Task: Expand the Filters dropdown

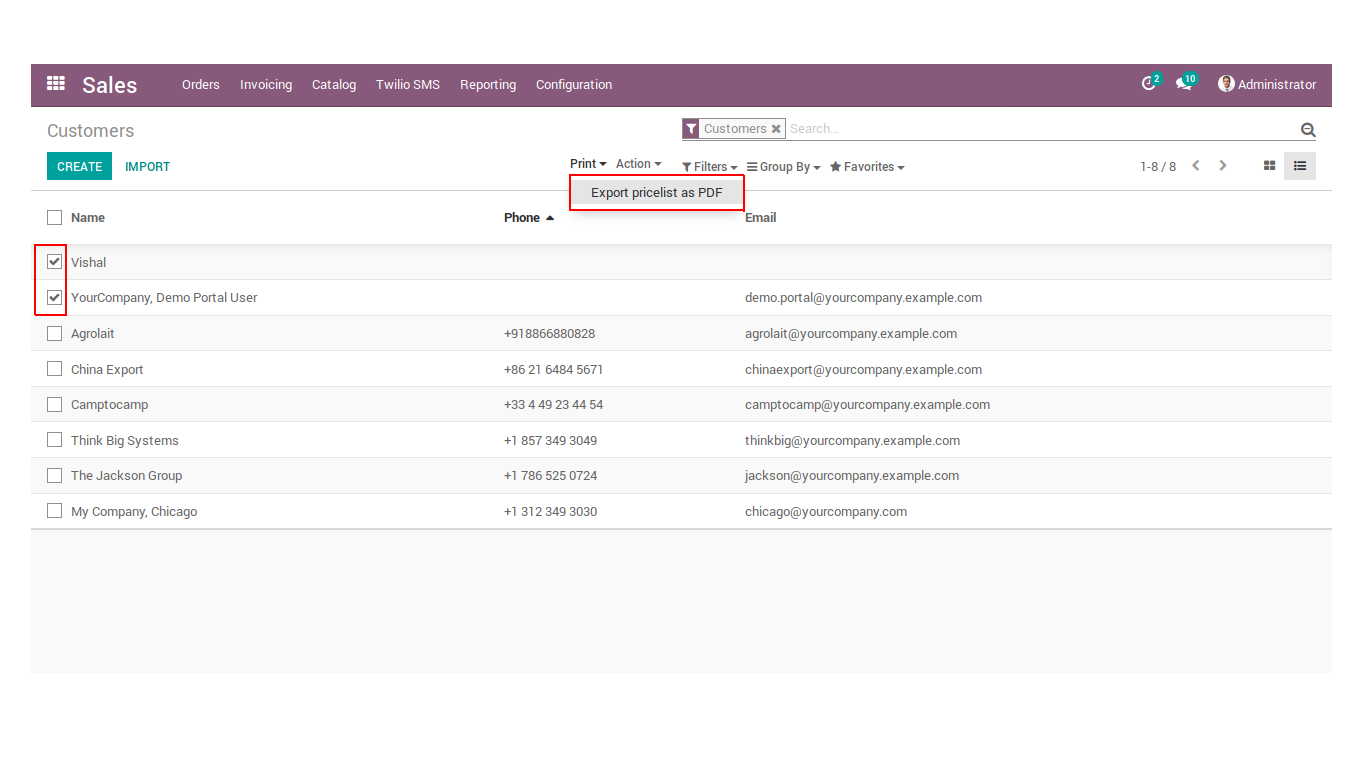Action: coord(710,167)
